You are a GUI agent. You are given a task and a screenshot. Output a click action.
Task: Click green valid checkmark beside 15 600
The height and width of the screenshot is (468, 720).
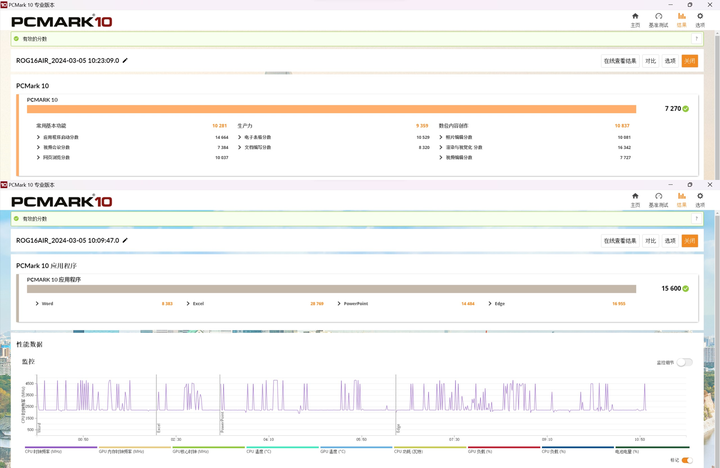[x=686, y=288]
